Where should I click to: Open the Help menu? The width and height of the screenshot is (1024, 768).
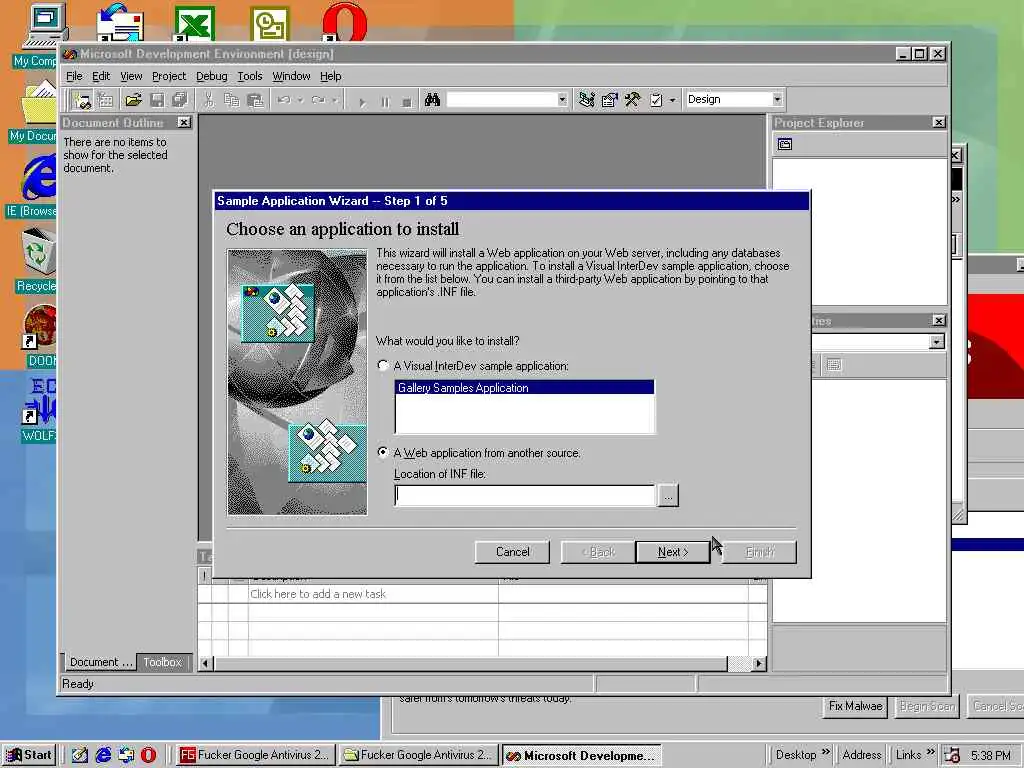[330, 76]
